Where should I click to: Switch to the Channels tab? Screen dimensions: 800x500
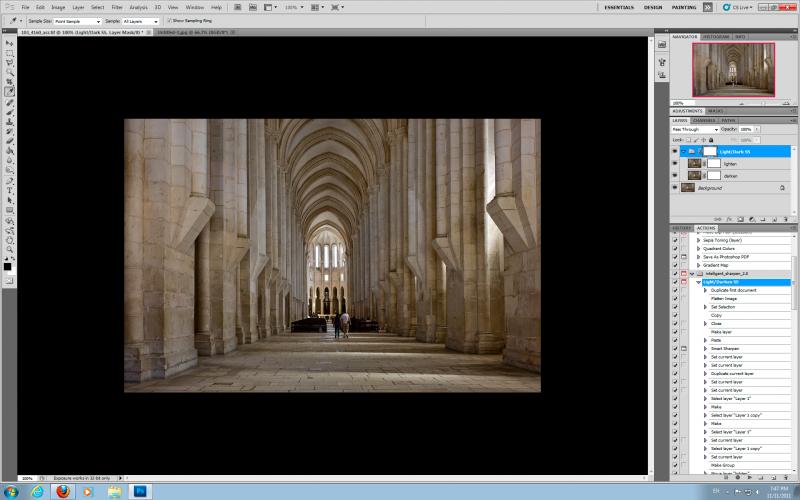(704, 120)
